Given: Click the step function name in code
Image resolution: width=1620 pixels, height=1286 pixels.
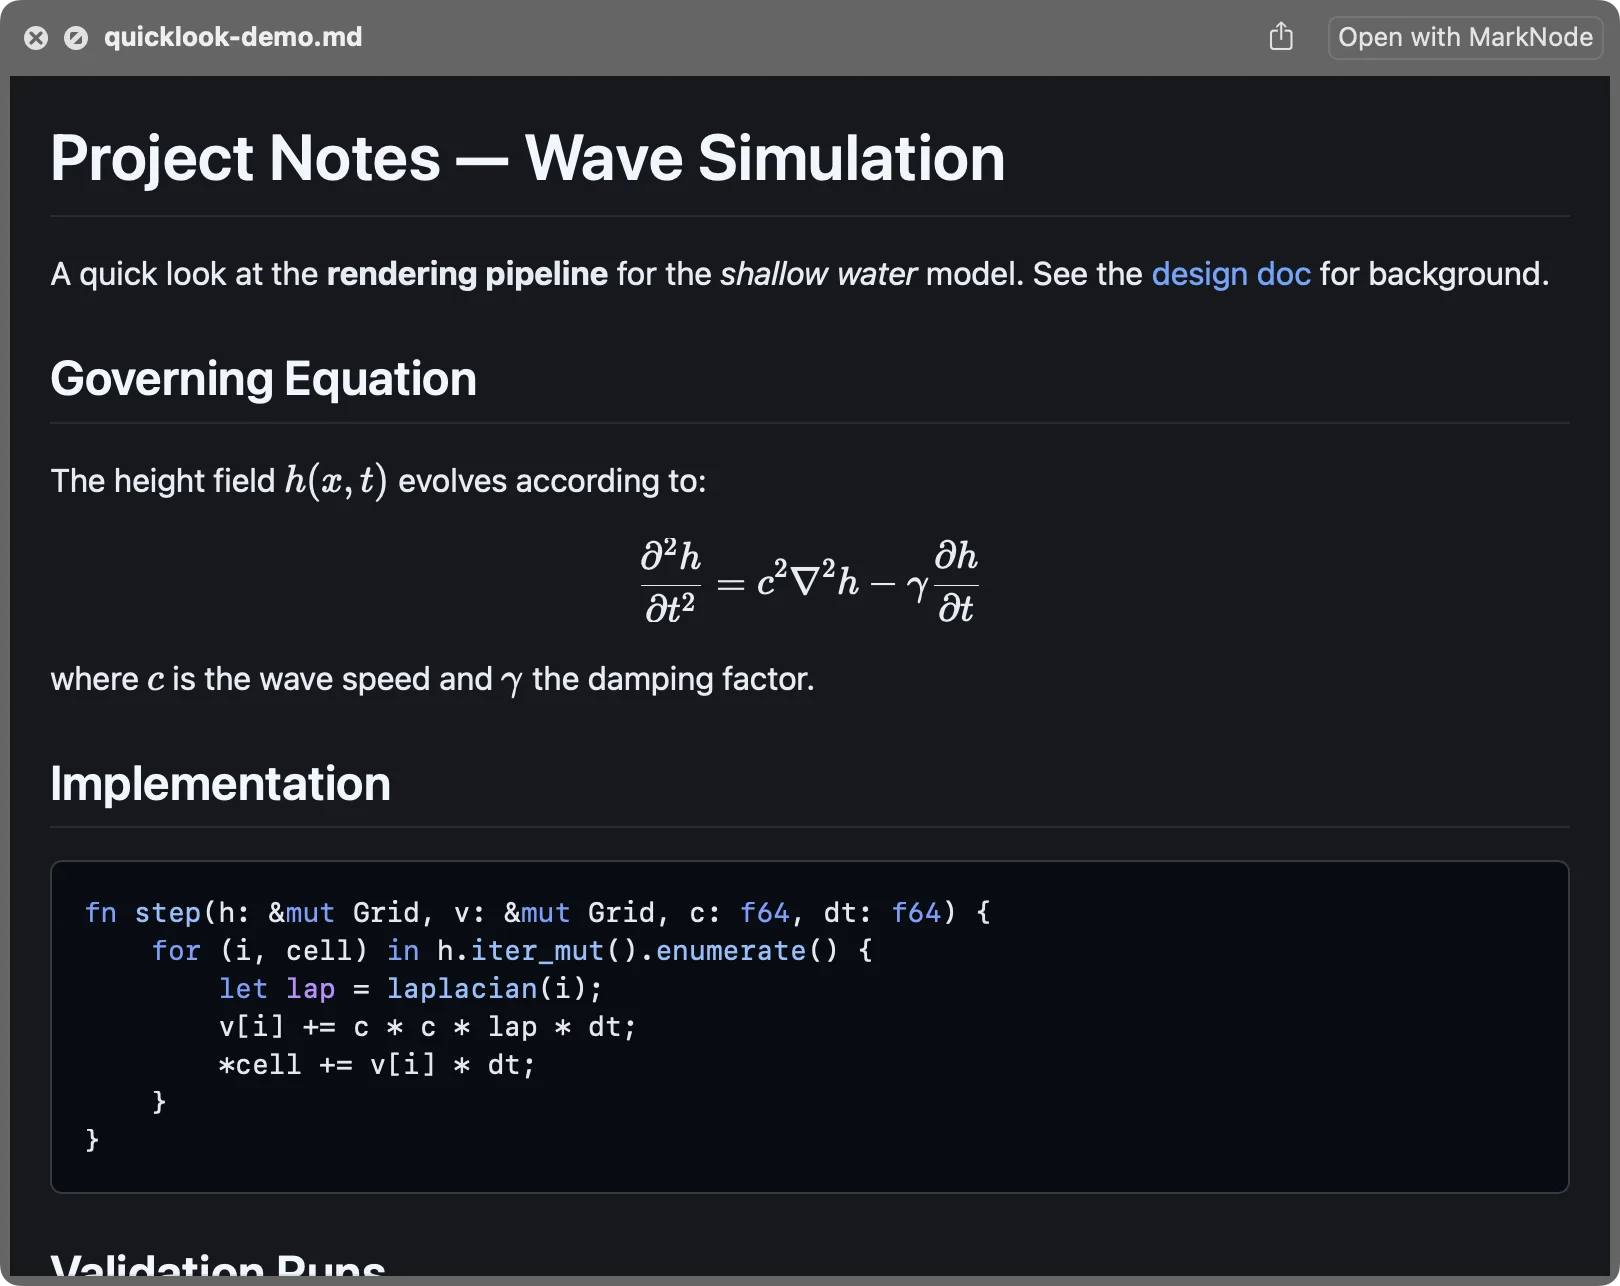Looking at the screenshot, I should [168, 913].
